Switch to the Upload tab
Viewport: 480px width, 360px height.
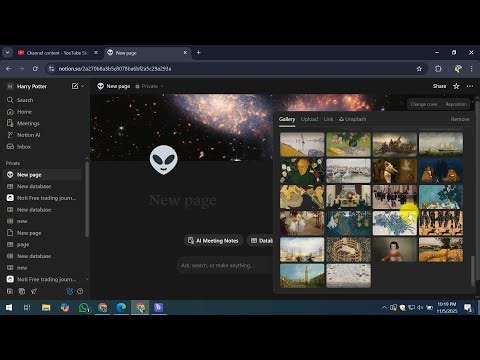[x=309, y=119]
